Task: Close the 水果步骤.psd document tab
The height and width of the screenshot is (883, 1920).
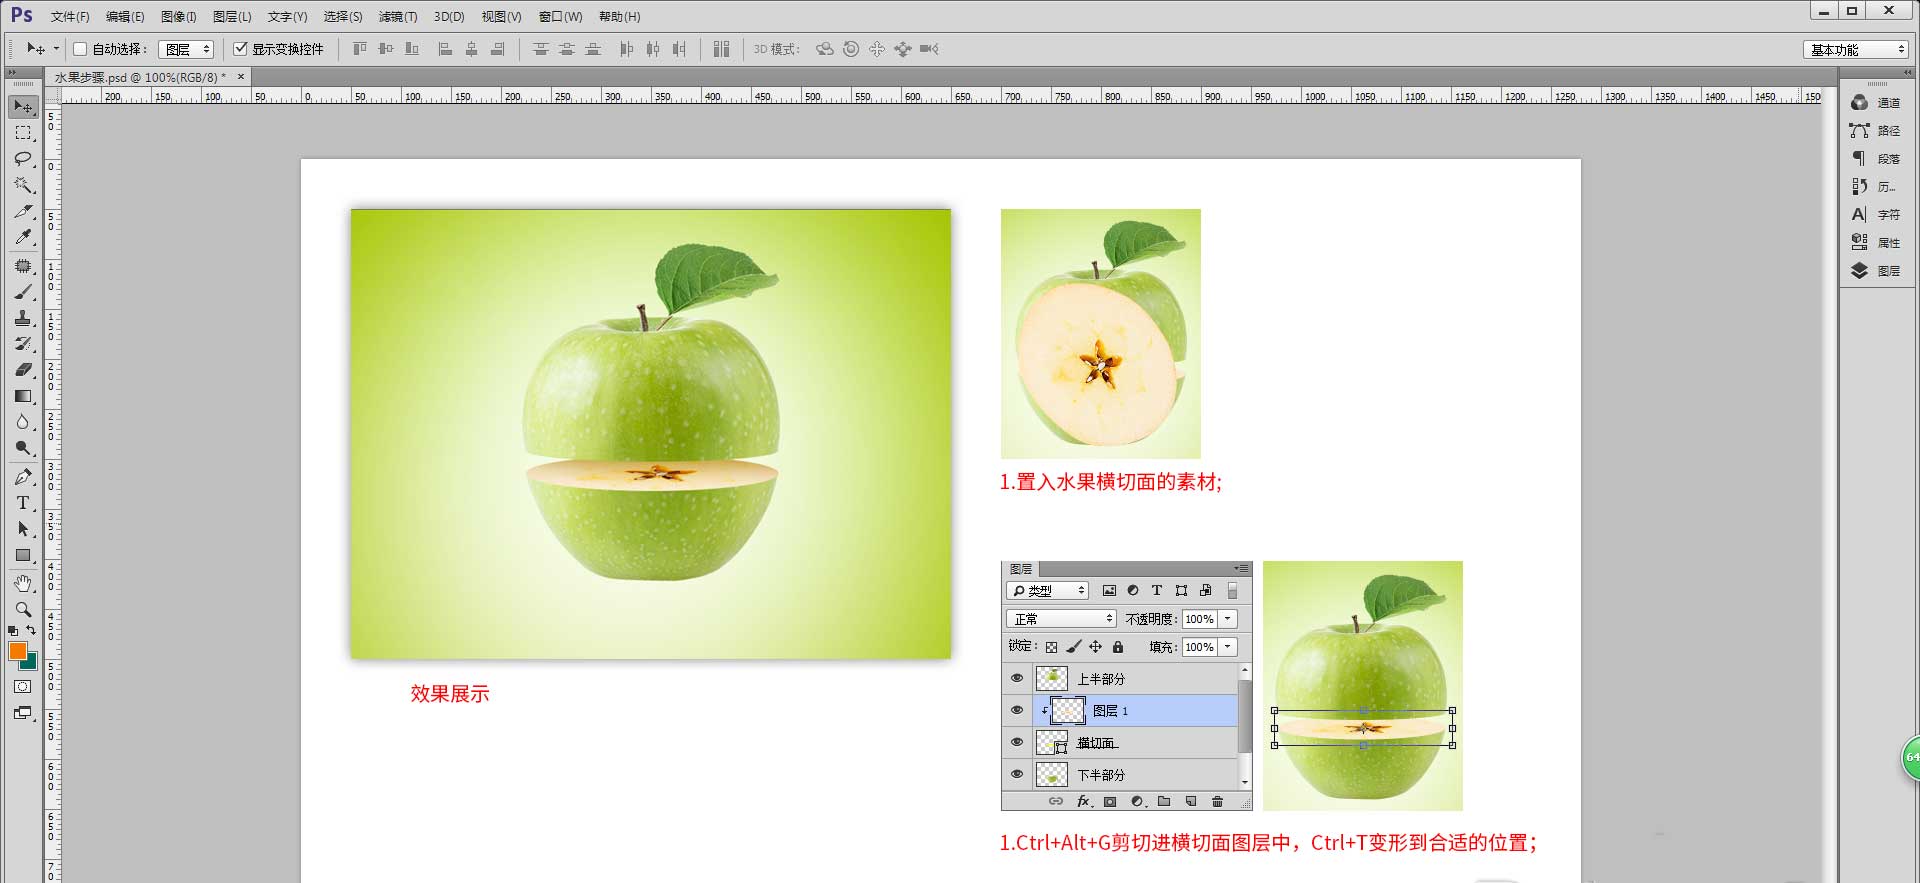Action: coord(241,77)
